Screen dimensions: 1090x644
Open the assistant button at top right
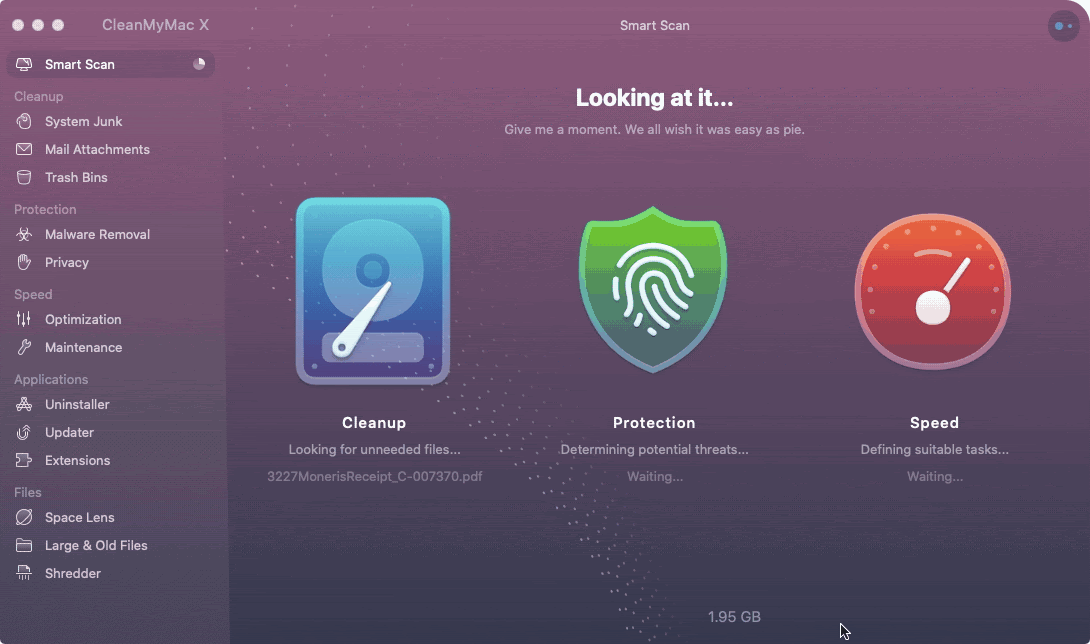pyautogui.click(x=1063, y=26)
